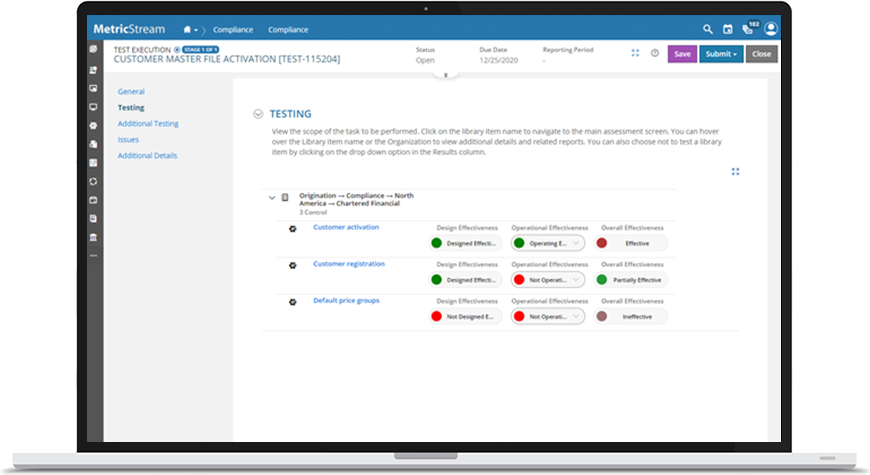
Task: Open Operational Effectiveness dropdown for Customer registration
Action: pyautogui.click(x=548, y=280)
